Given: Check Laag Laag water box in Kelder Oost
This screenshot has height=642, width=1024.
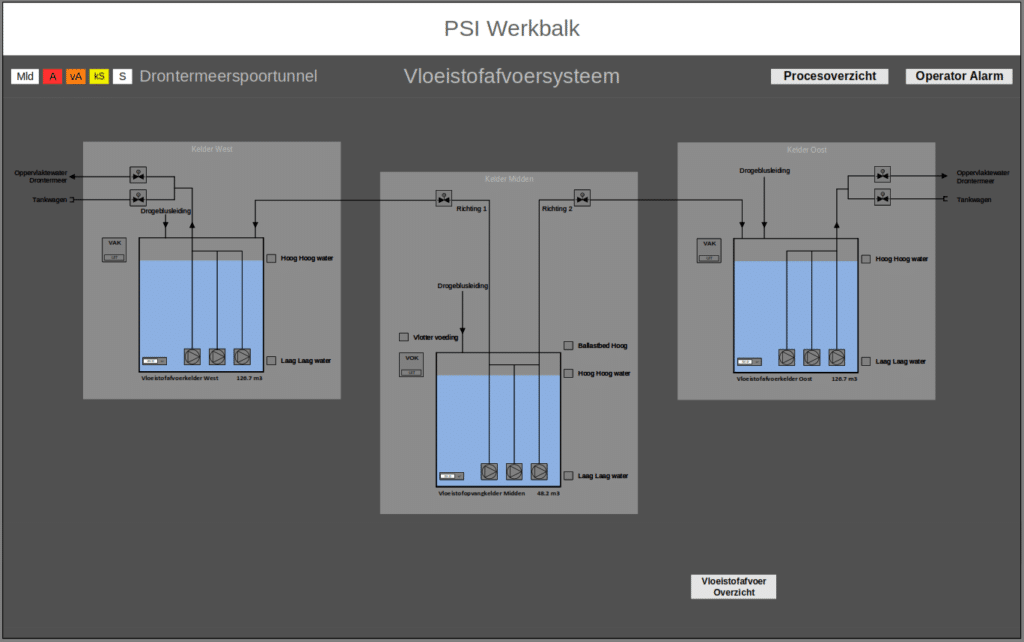Looking at the screenshot, I should 866,361.
